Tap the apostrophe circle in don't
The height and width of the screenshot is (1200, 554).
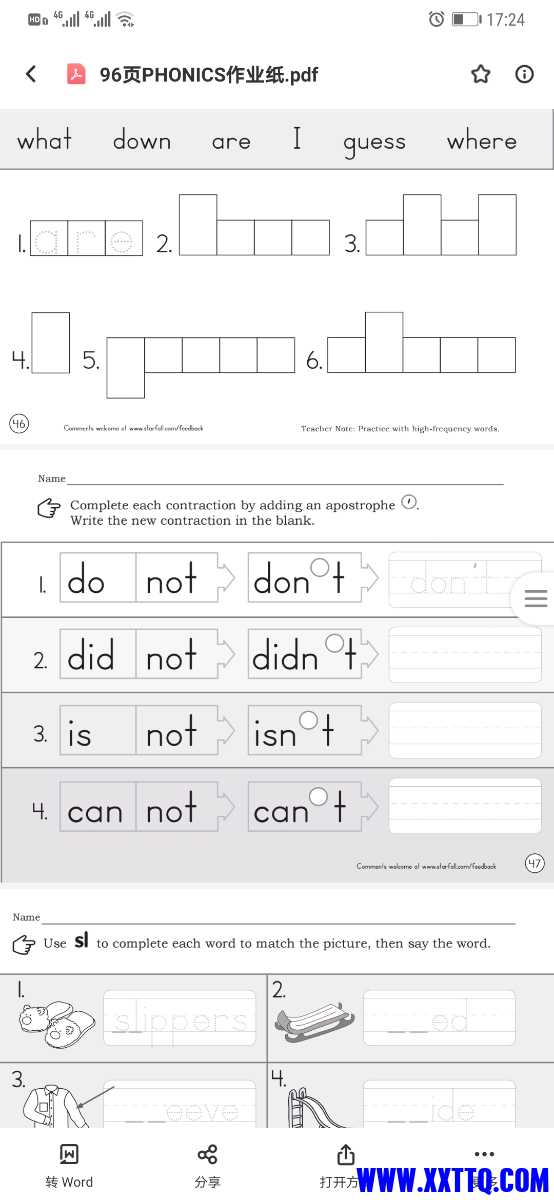coord(319,567)
